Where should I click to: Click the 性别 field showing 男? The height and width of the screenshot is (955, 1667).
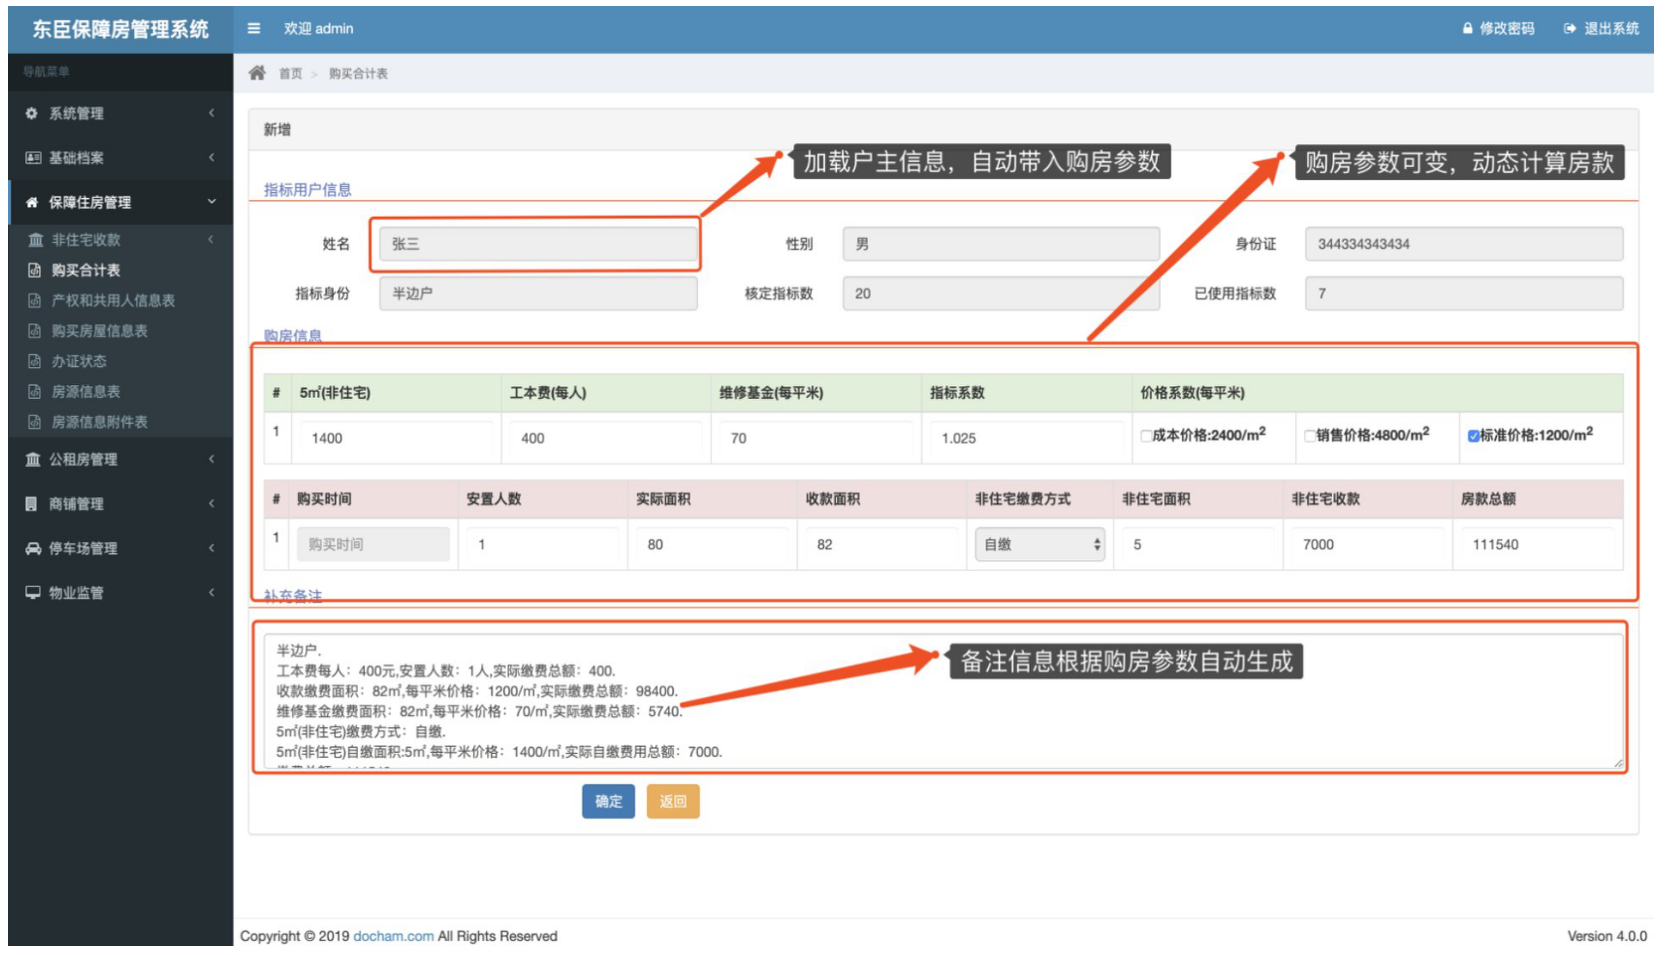point(1001,244)
